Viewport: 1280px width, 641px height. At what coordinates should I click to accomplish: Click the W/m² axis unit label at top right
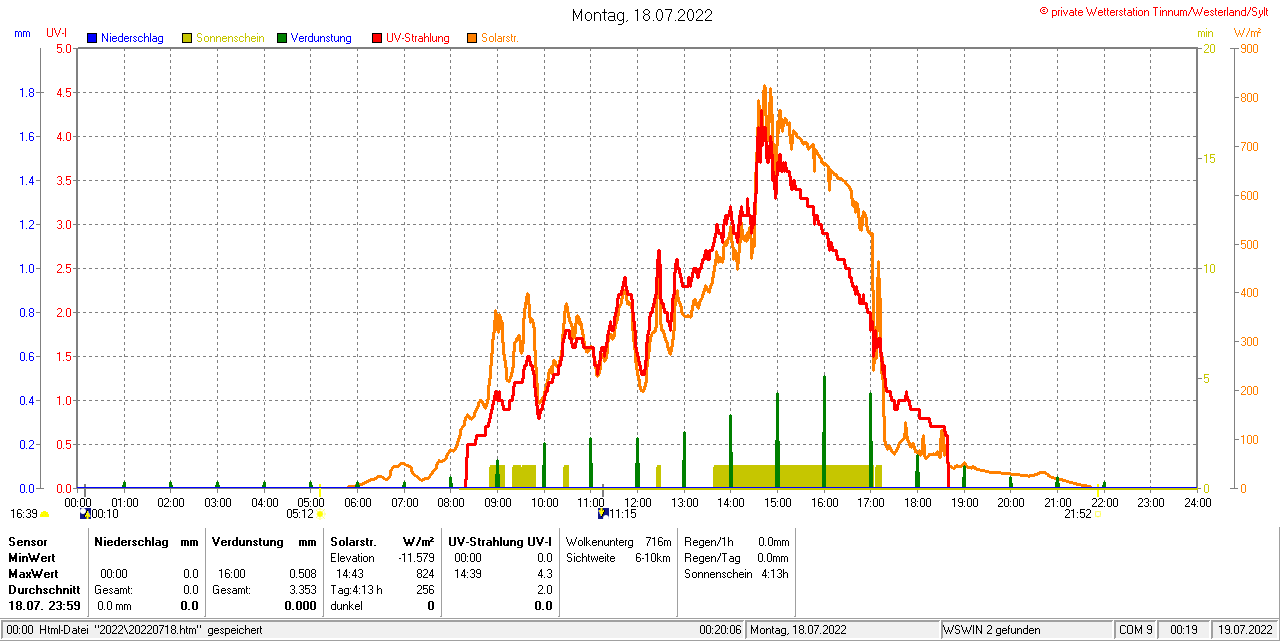click(x=1247, y=33)
